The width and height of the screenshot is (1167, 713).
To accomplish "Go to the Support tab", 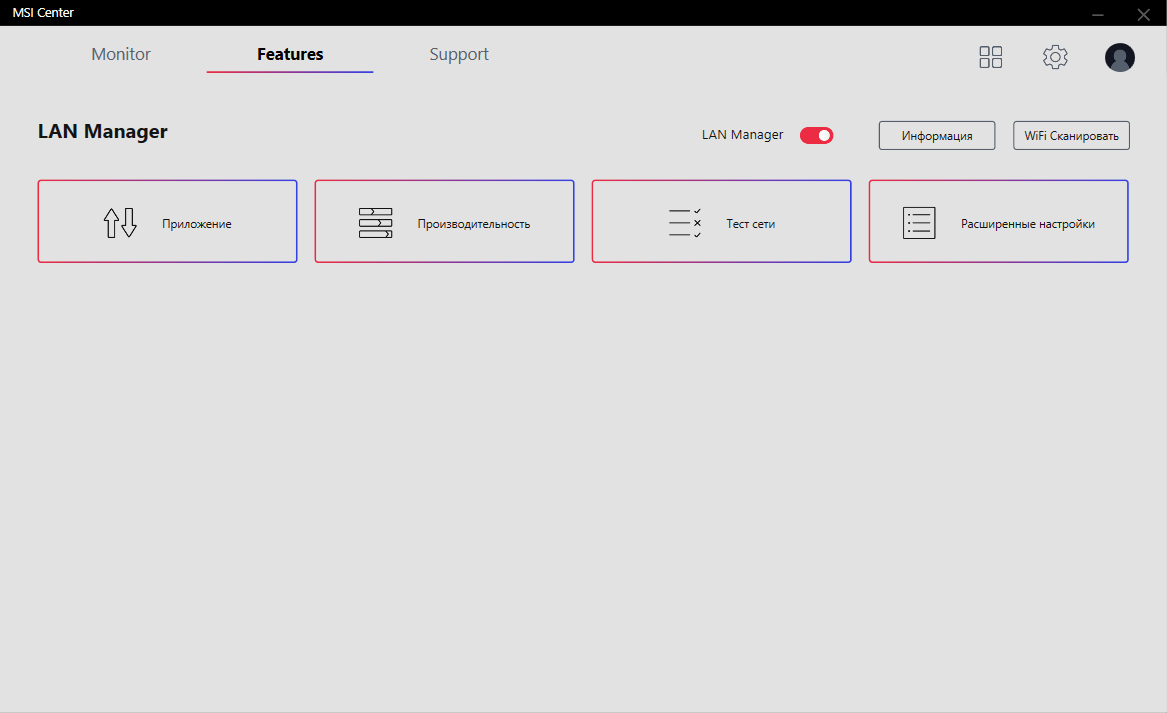I will (459, 54).
